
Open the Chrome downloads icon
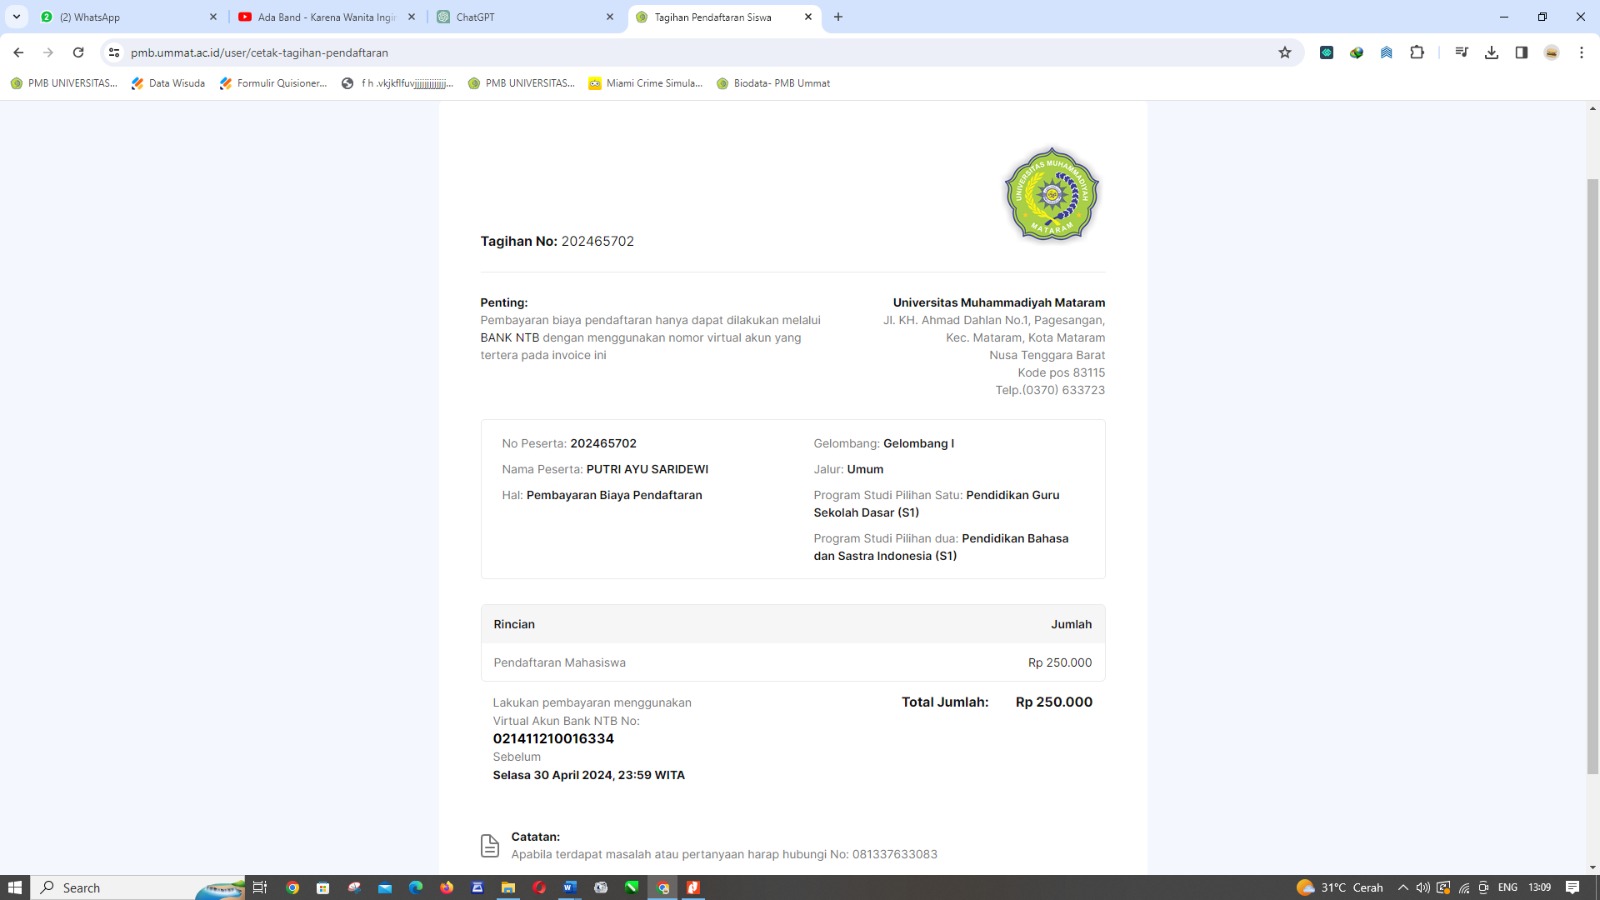pos(1491,53)
